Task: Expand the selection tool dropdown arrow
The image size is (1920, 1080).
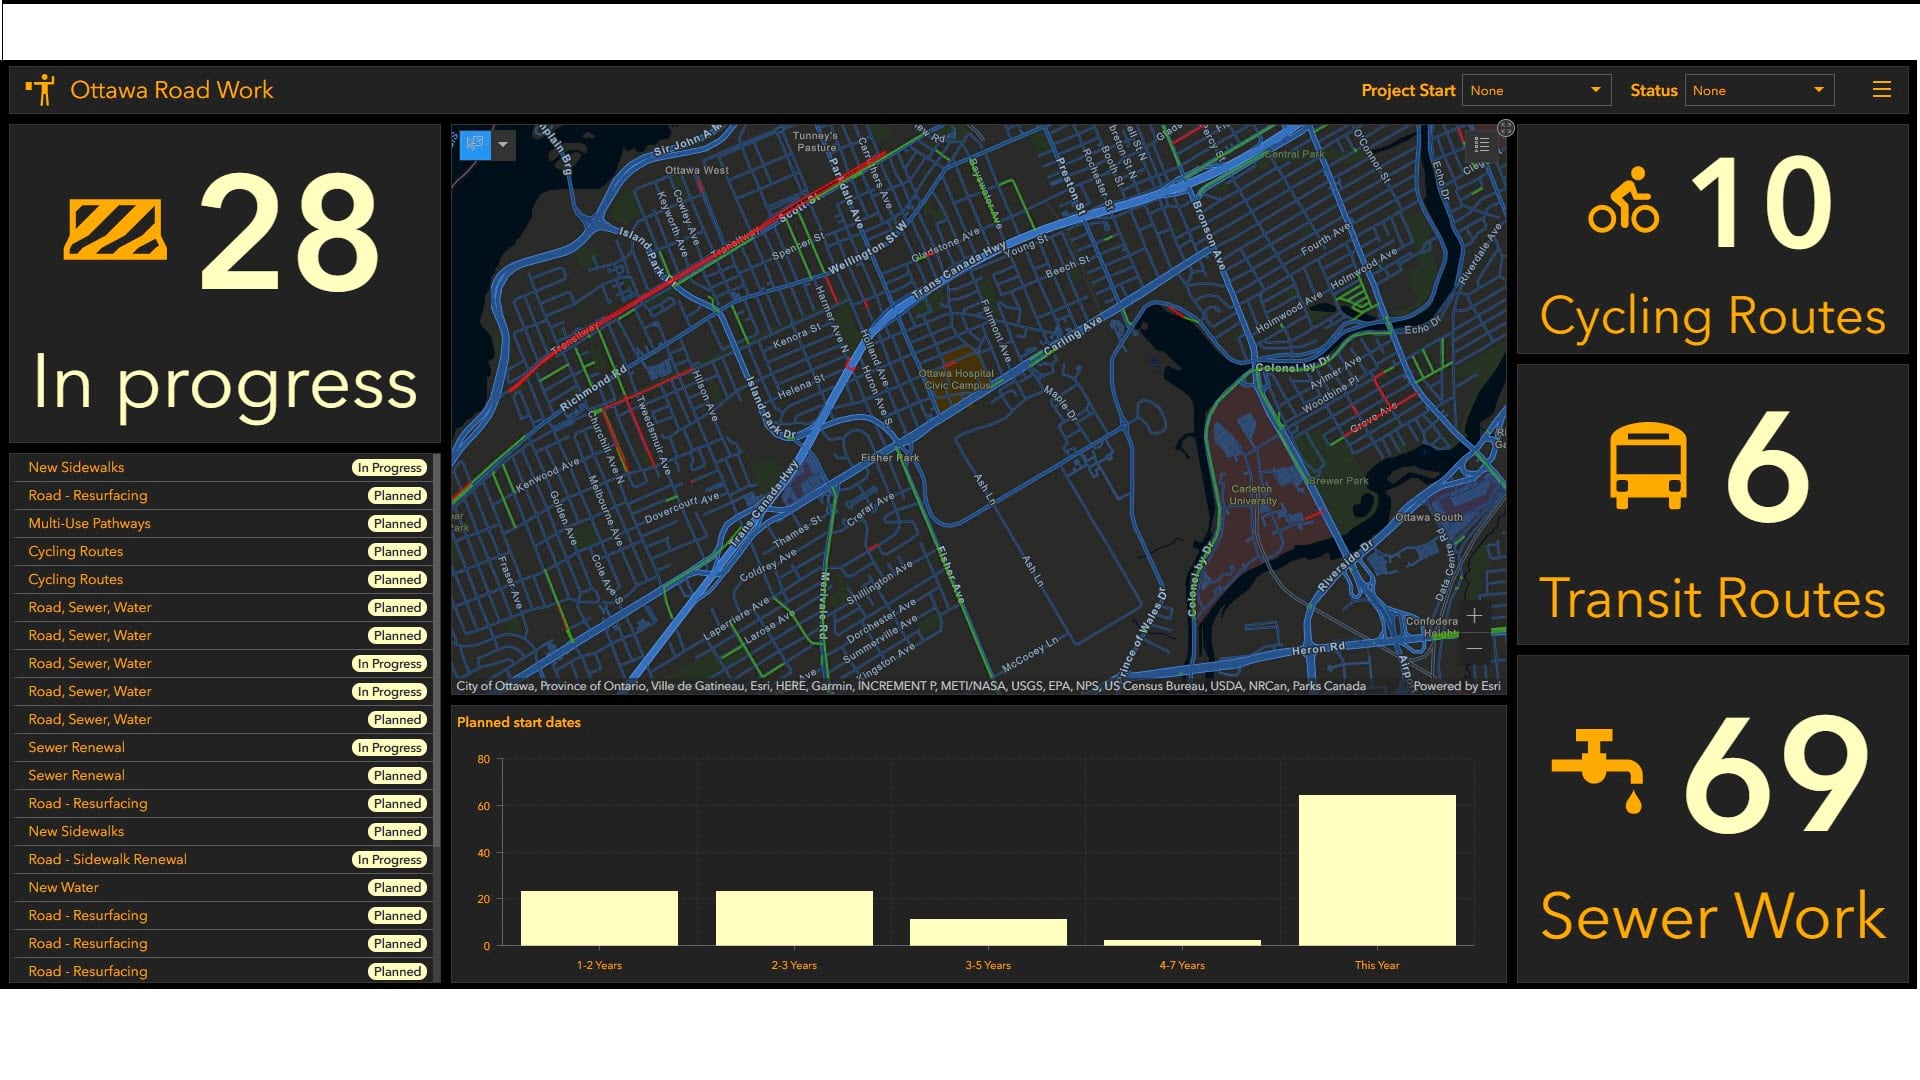Action: pyautogui.click(x=503, y=144)
